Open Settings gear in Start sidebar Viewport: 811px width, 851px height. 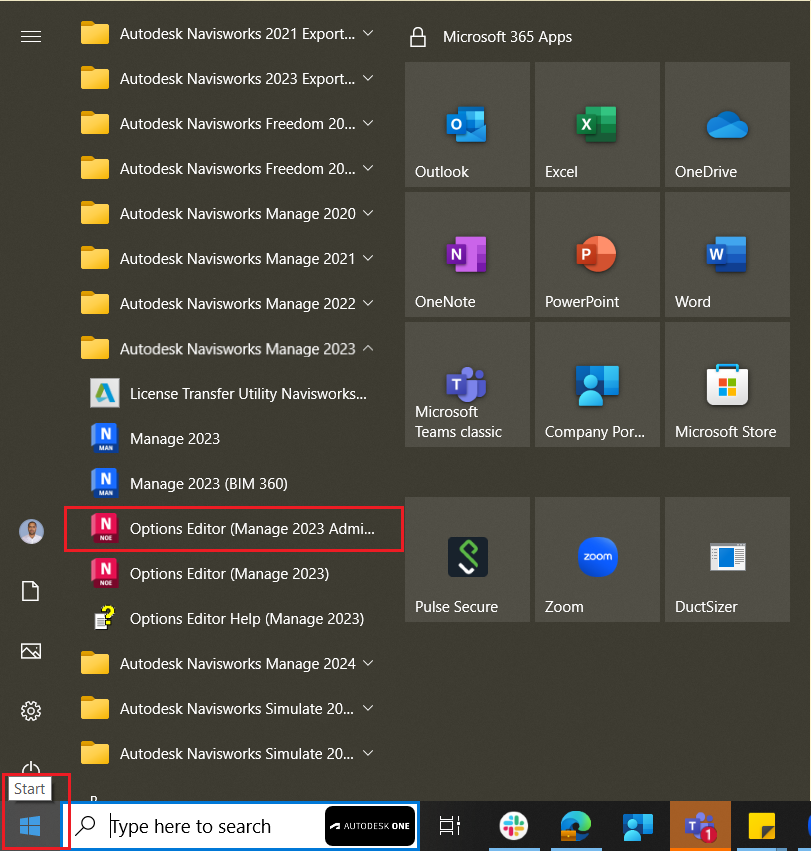(31, 710)
